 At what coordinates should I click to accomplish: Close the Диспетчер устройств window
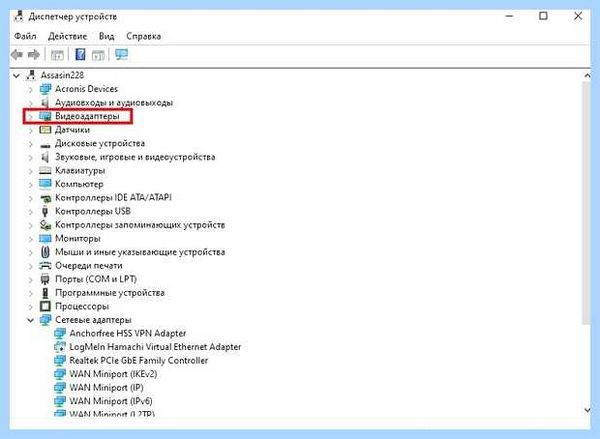click(x=578, y=16)
